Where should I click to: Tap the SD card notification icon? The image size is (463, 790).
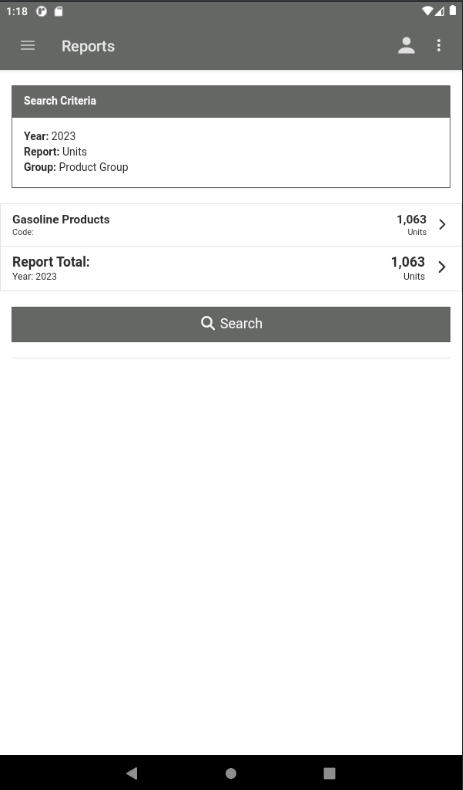pos(58,11)
